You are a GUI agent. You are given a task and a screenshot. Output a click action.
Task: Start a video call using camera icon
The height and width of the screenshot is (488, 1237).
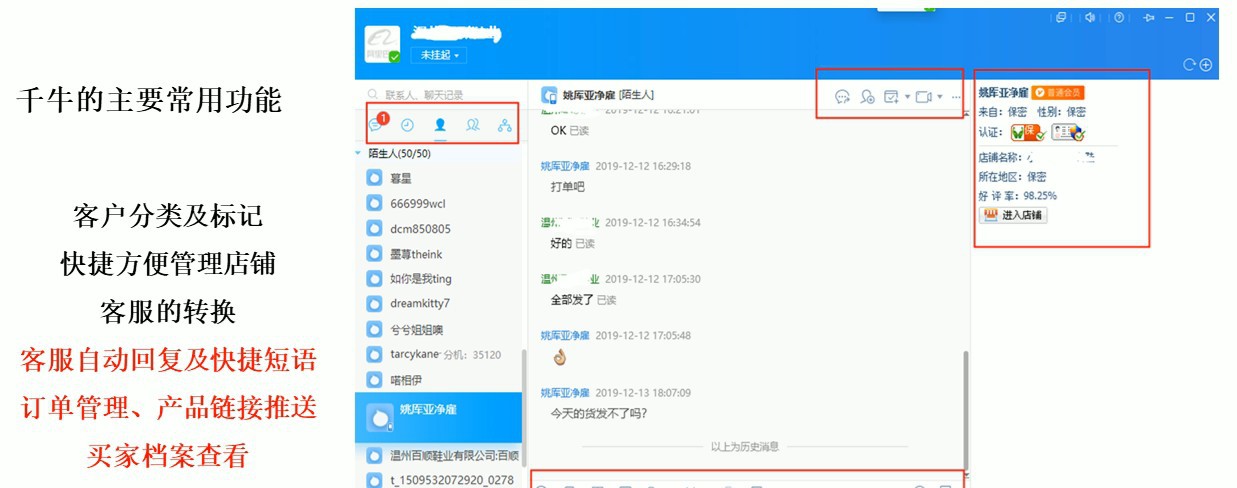pos(923,97)
